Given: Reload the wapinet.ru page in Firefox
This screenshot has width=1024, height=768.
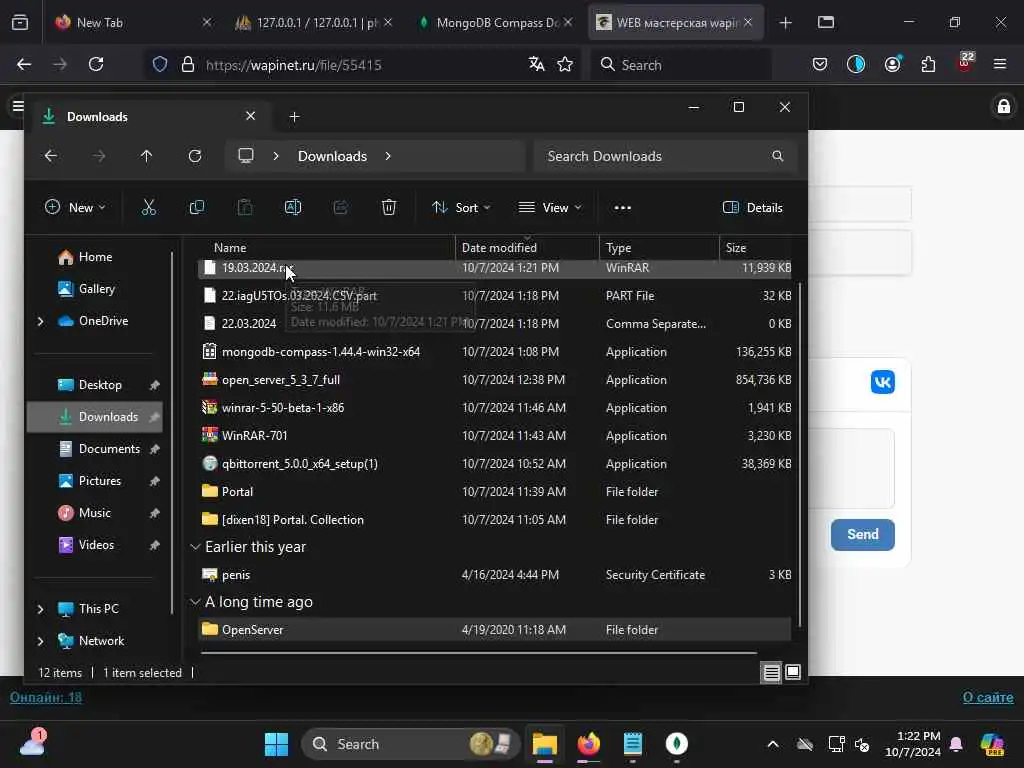Looking at the screenshot, I should [x=96, y=64].
